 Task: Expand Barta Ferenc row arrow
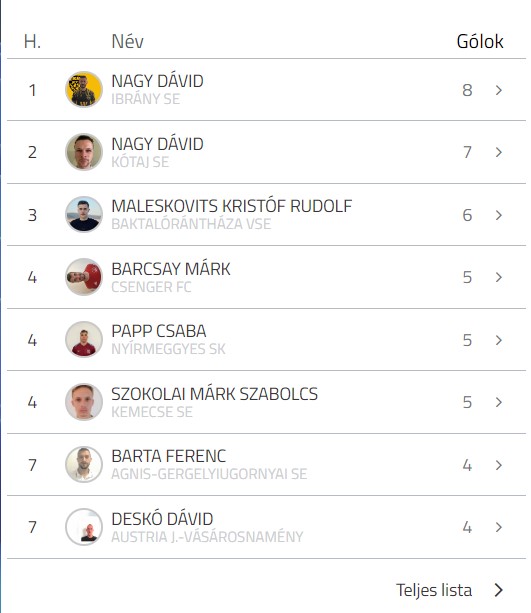(499, 465)
